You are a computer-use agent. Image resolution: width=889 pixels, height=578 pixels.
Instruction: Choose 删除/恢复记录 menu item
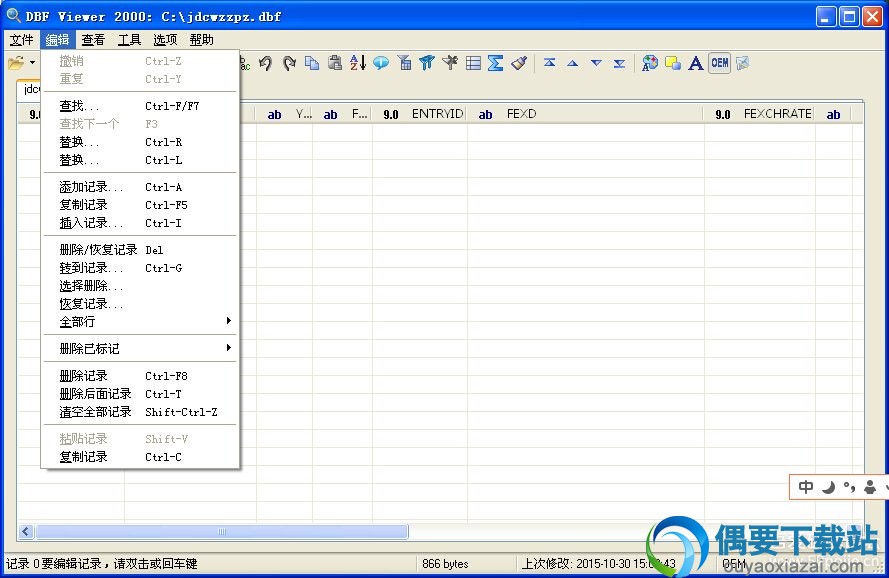point(140,250)
